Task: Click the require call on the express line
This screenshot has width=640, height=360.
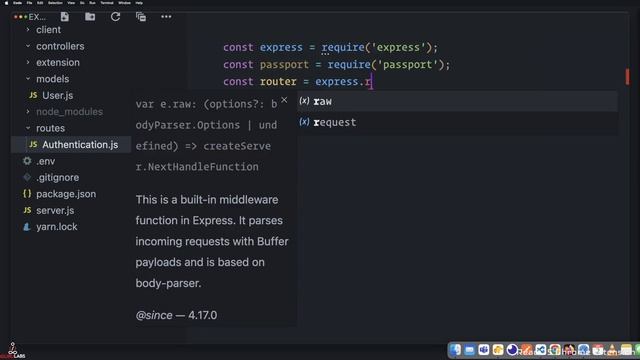Action: 343,47
